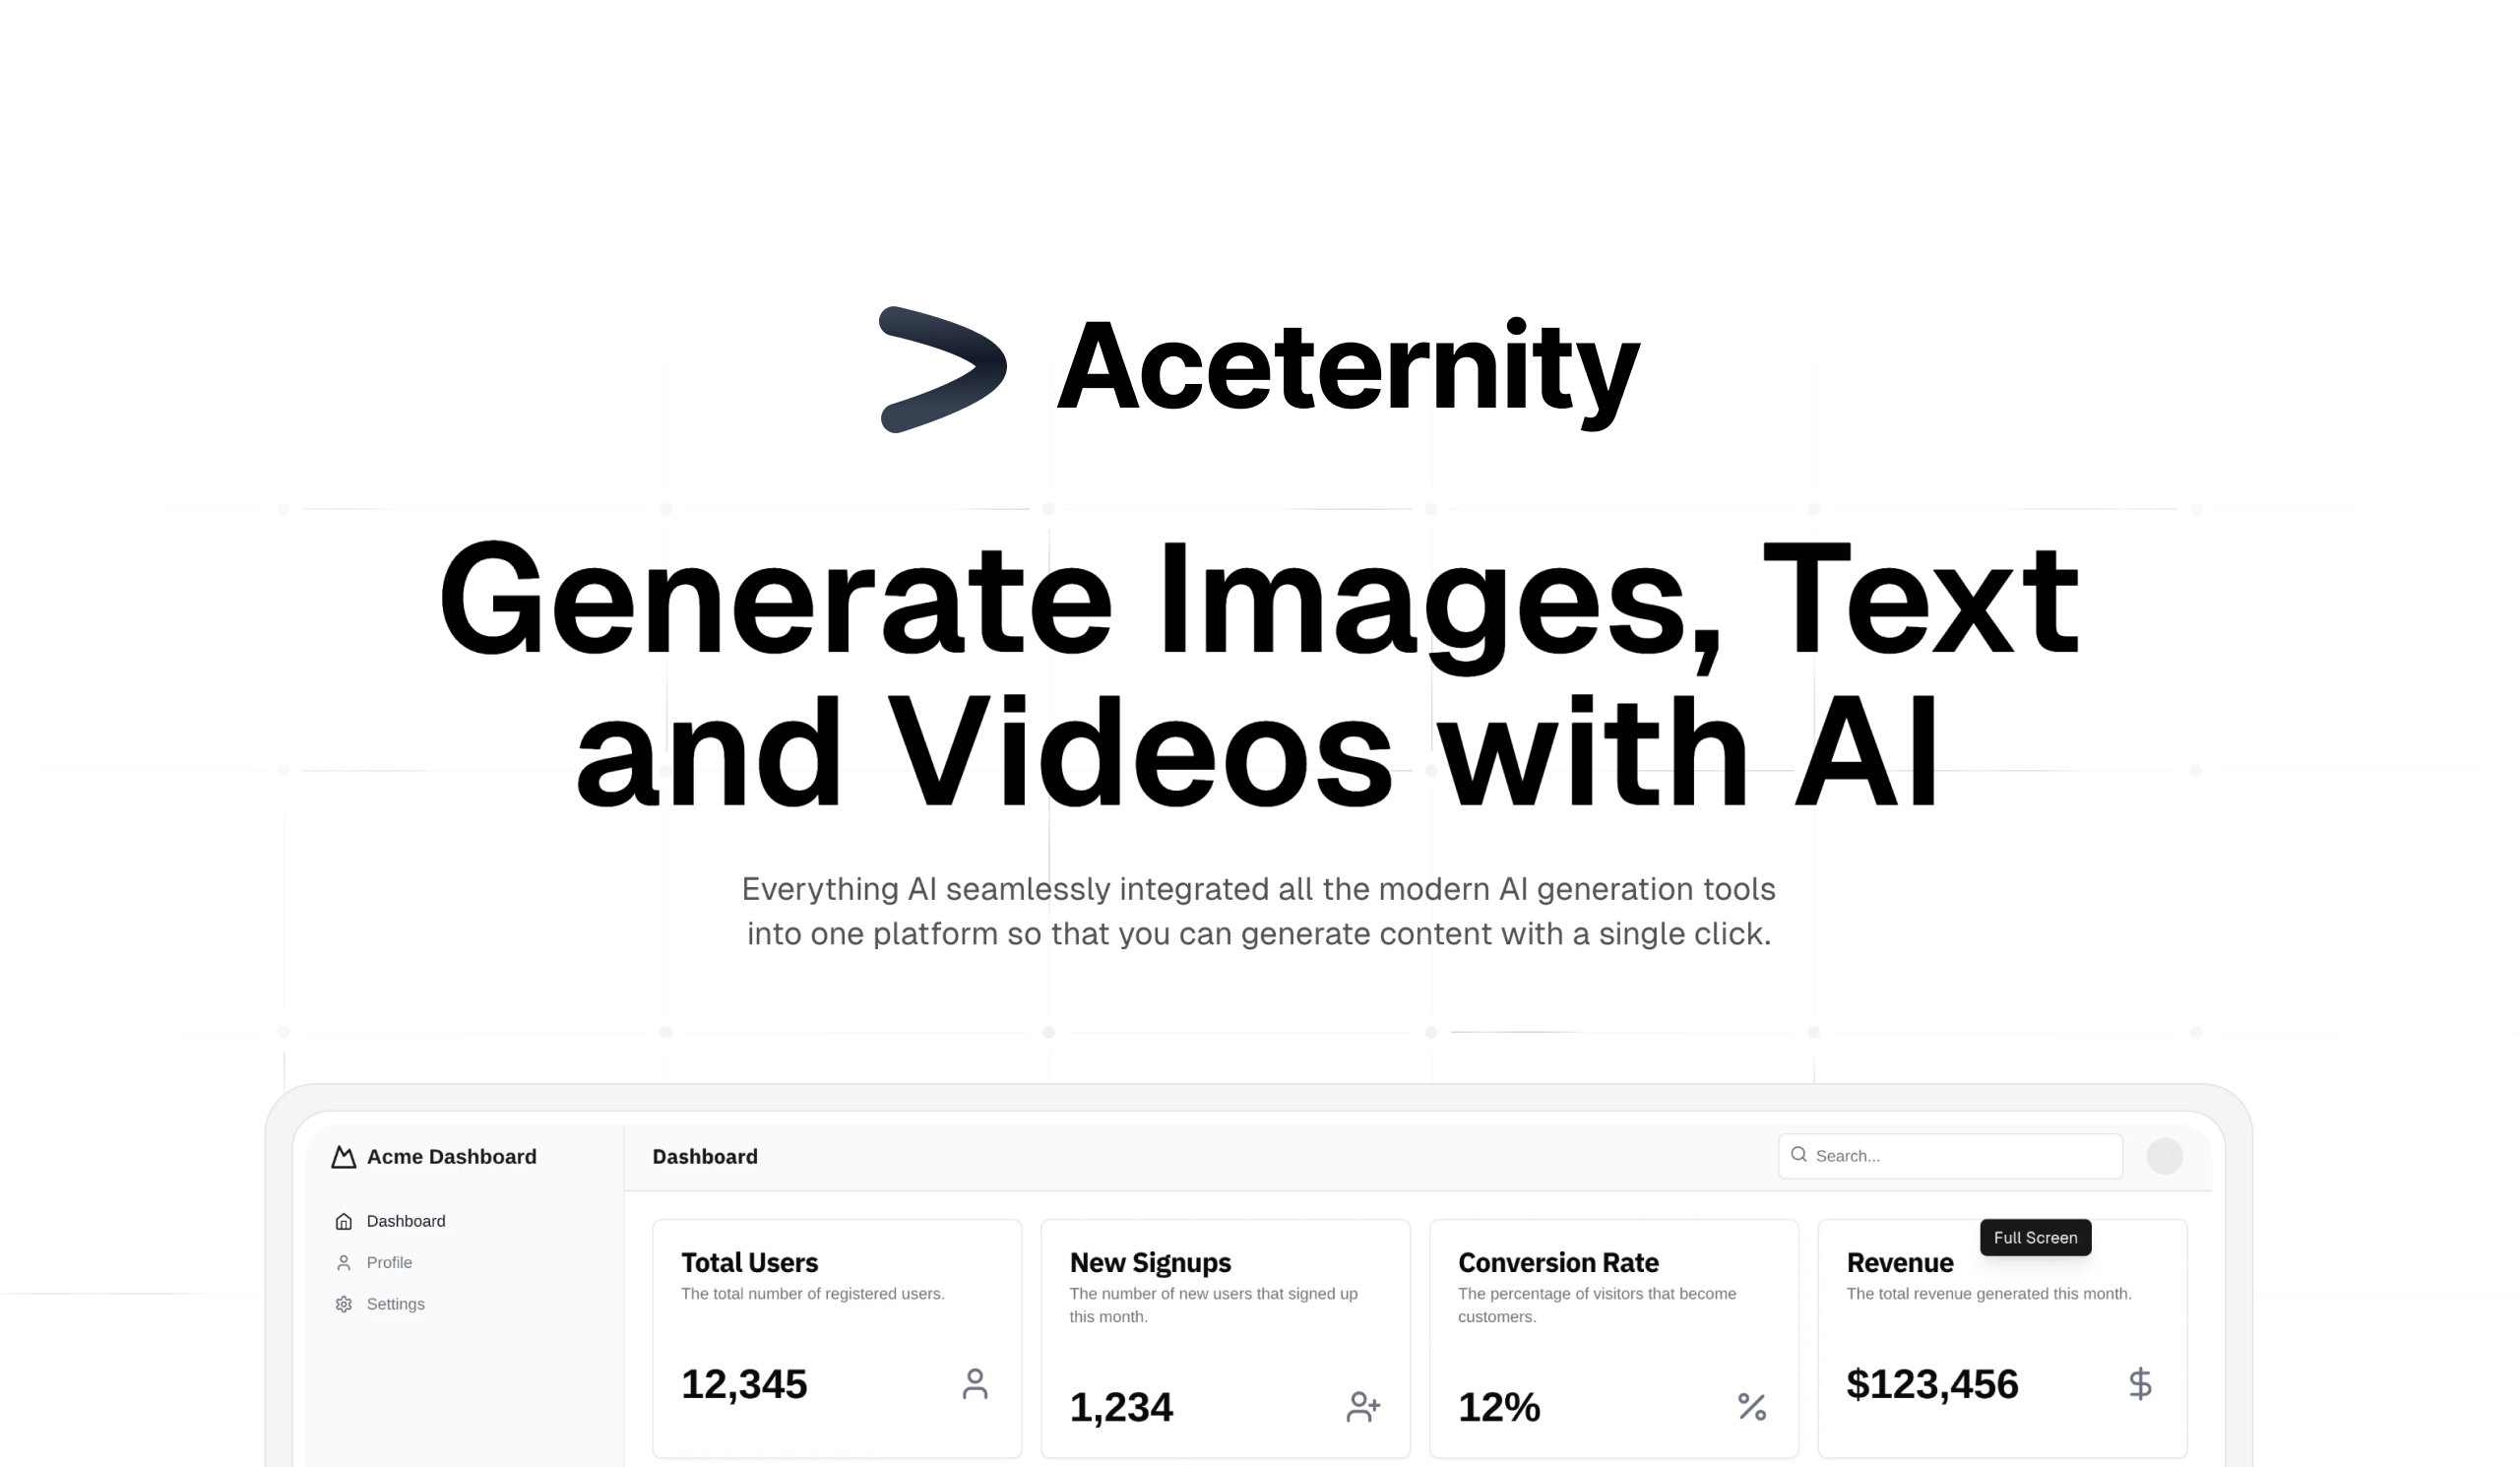The image size is (2520, 1467).
Task: Enable the Full Screen mode toggle
Action: (2035, 1237)
